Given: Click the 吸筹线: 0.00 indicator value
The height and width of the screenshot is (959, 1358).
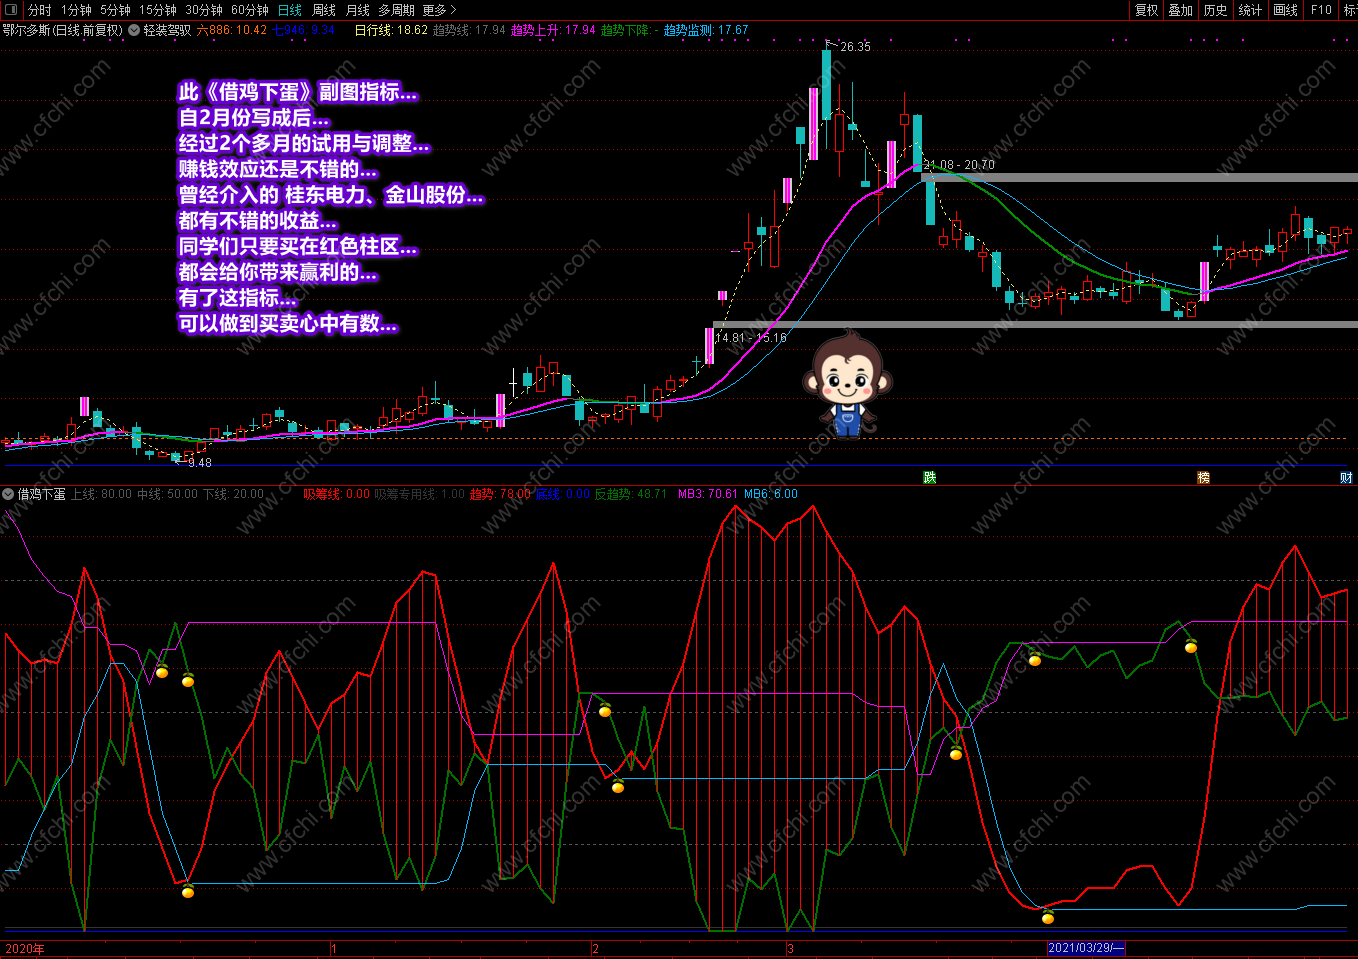Looking at the screenshot, I should point(337,494).
